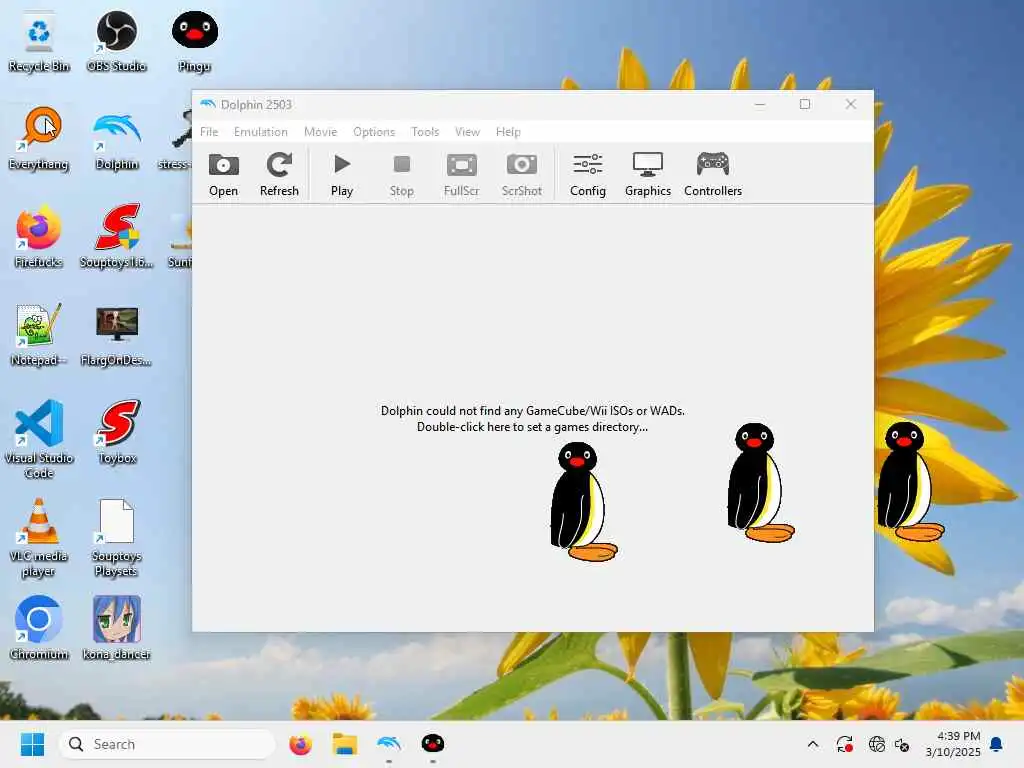Open the Help menu
The width and height of the screenshot is (1024, 768).
[507, 132]
